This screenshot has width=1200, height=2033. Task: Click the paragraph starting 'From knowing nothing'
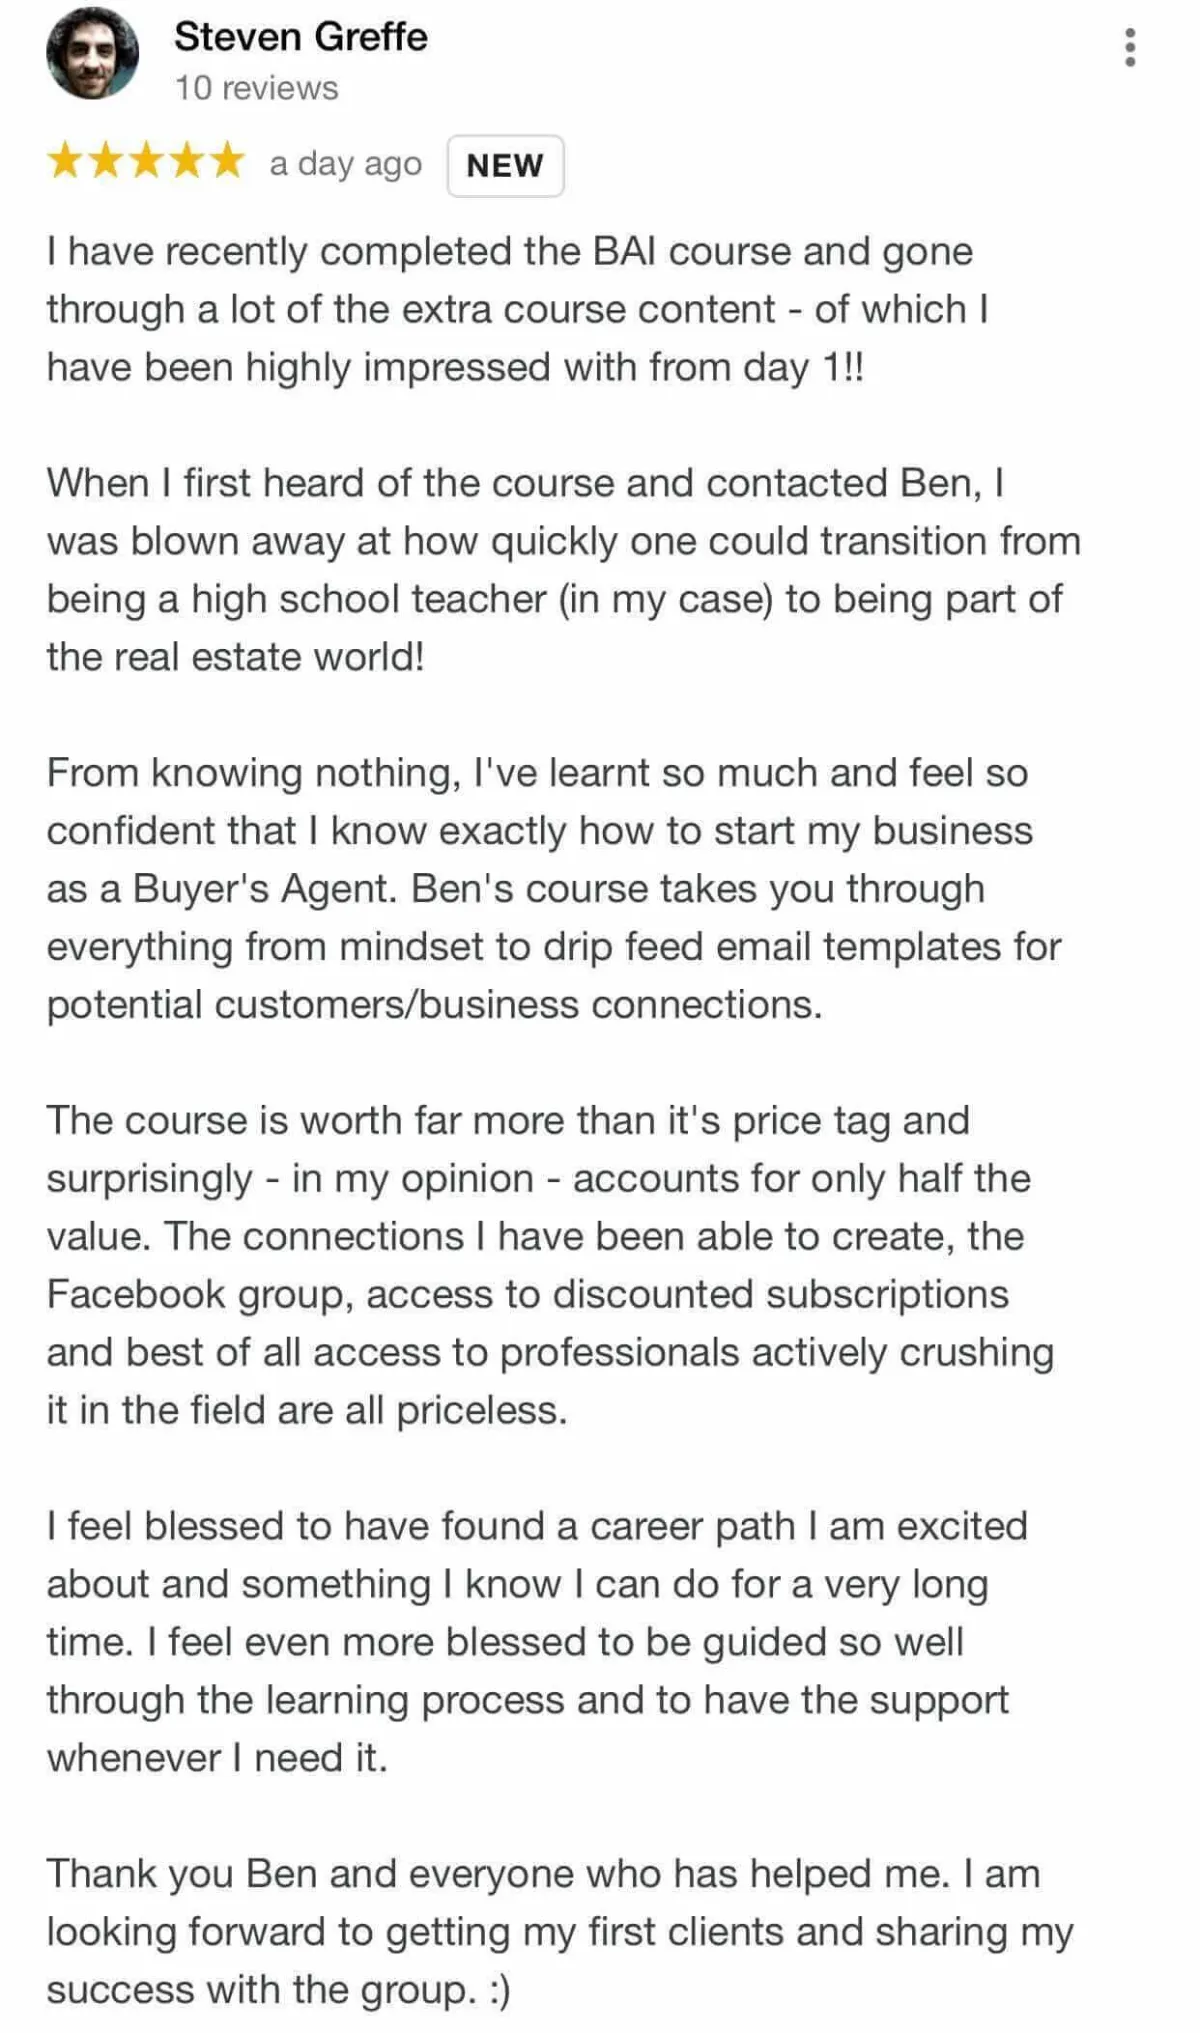pos(554,889)
